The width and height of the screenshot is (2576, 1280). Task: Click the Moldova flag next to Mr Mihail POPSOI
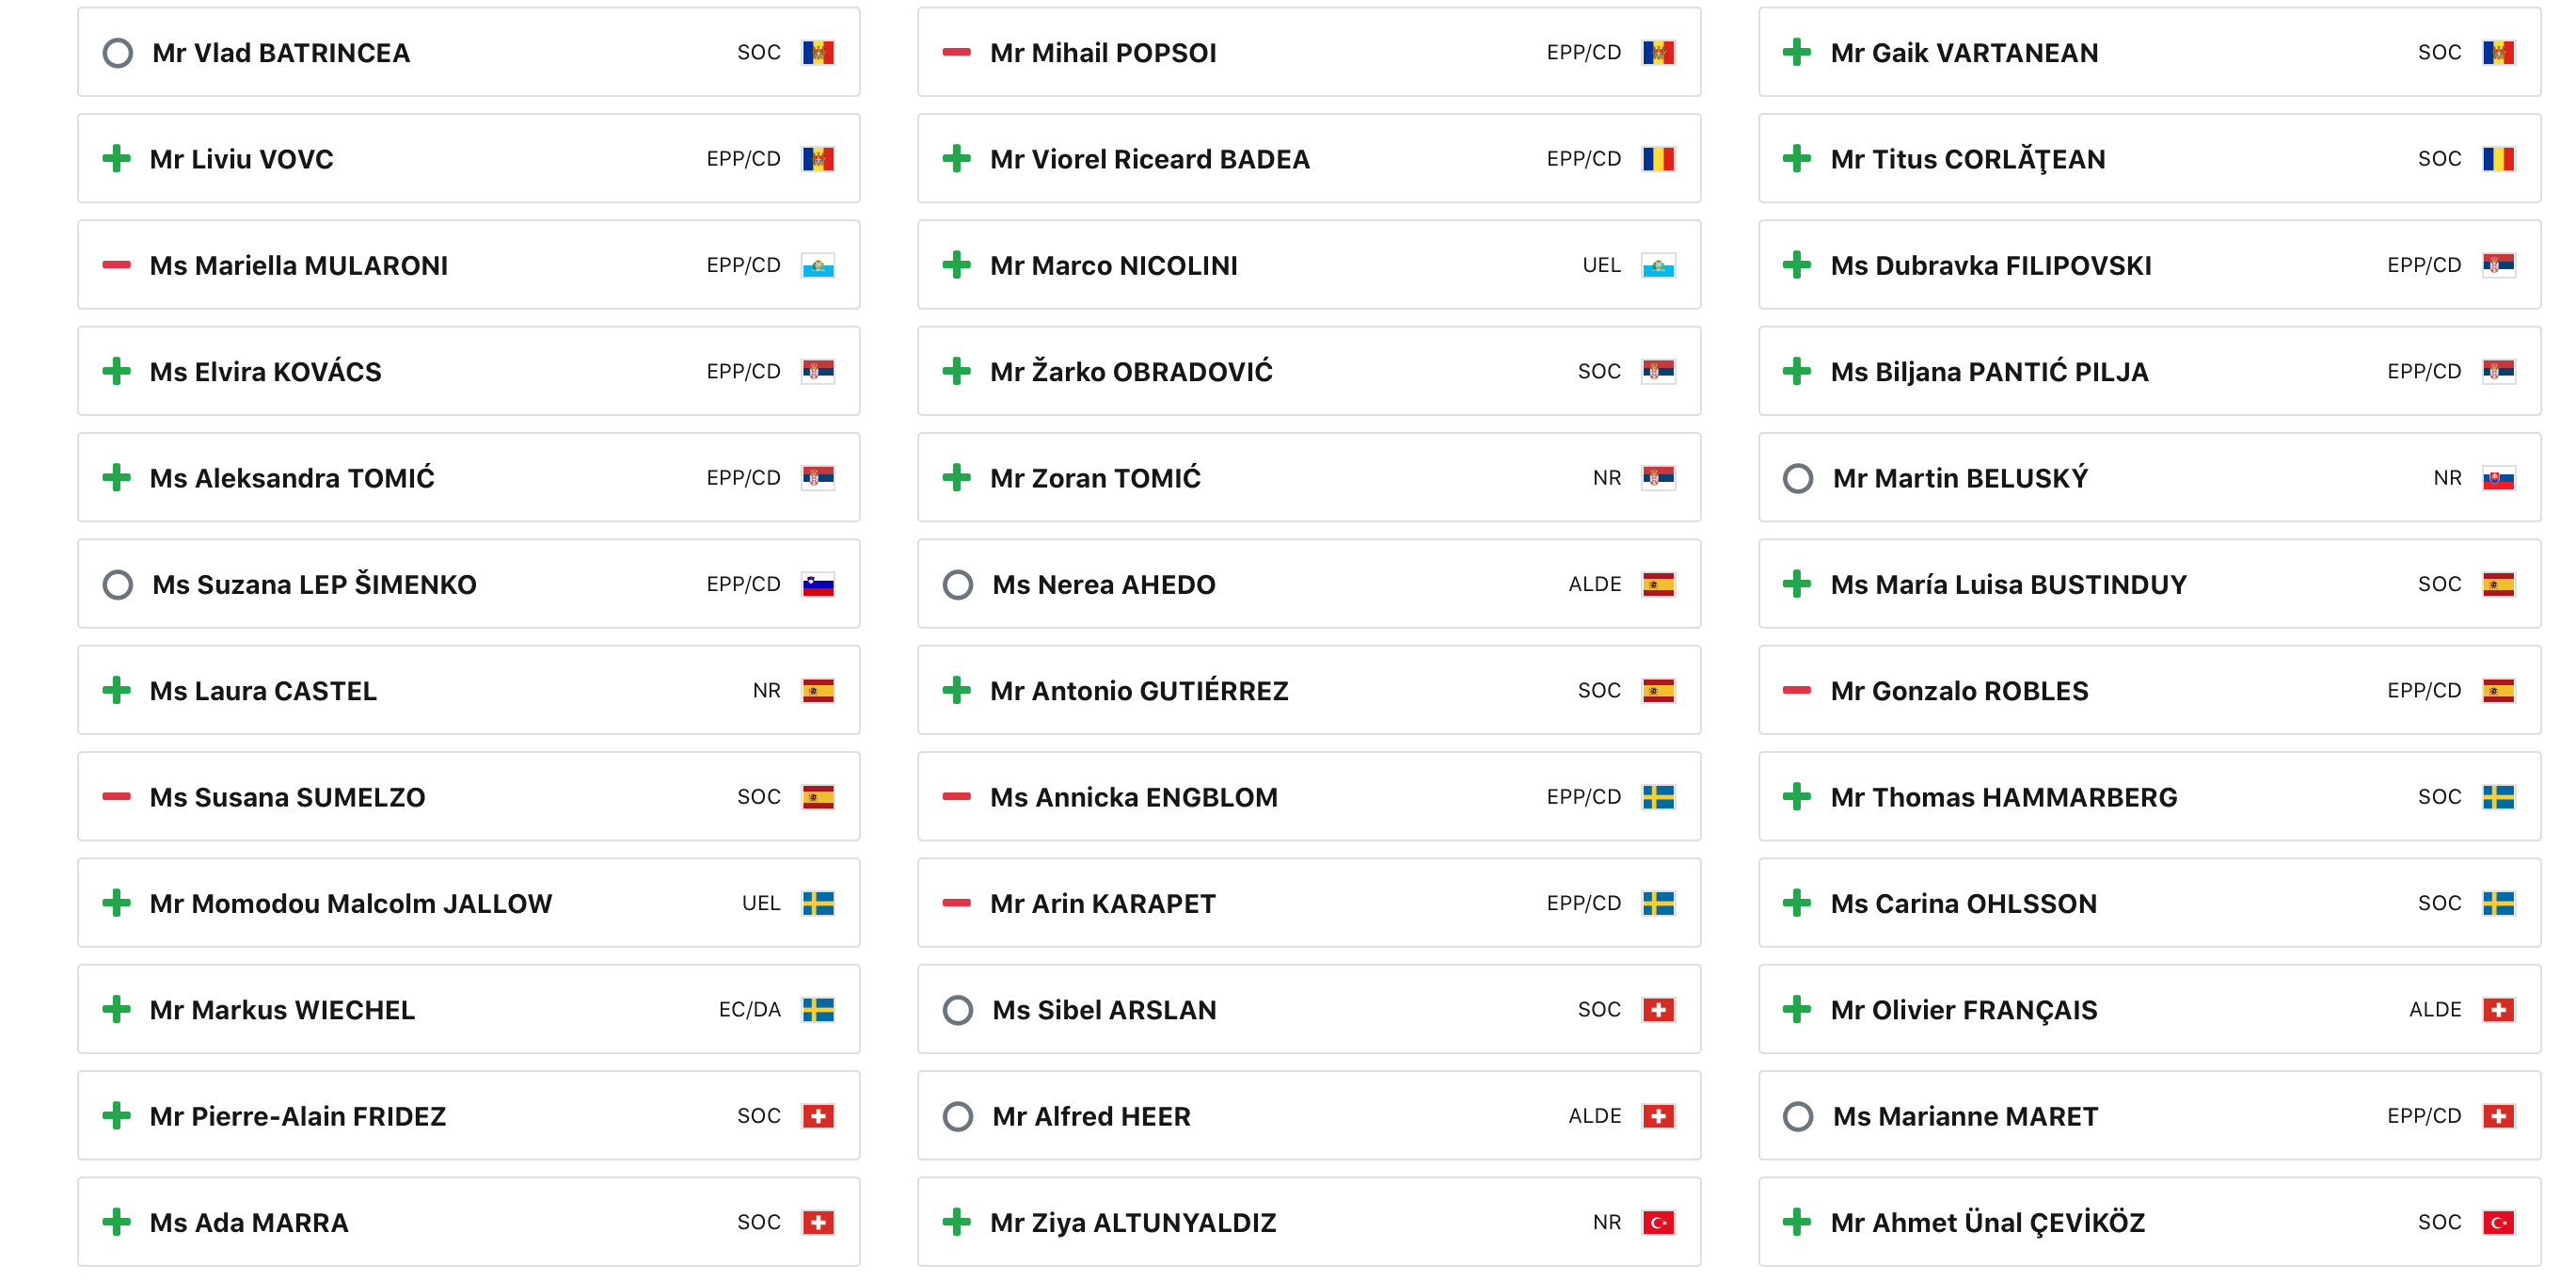point(1658,53)
